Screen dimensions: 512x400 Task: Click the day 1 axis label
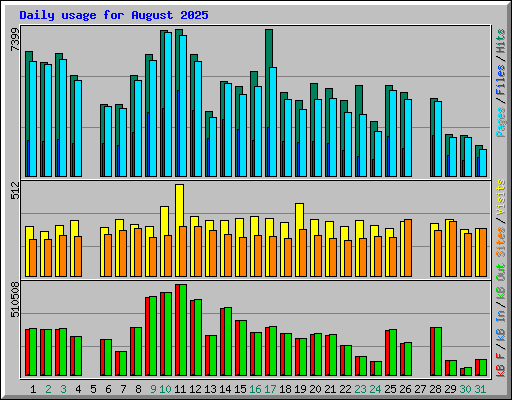tap(33, 389)
